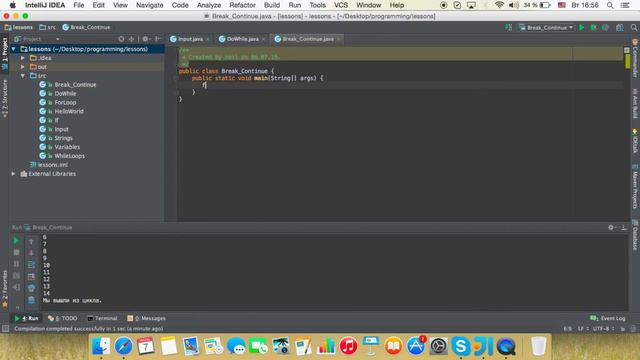Screen dimensions: 640x360
Task: Stop the process in Run panel
Action: (x=16, y=252)
